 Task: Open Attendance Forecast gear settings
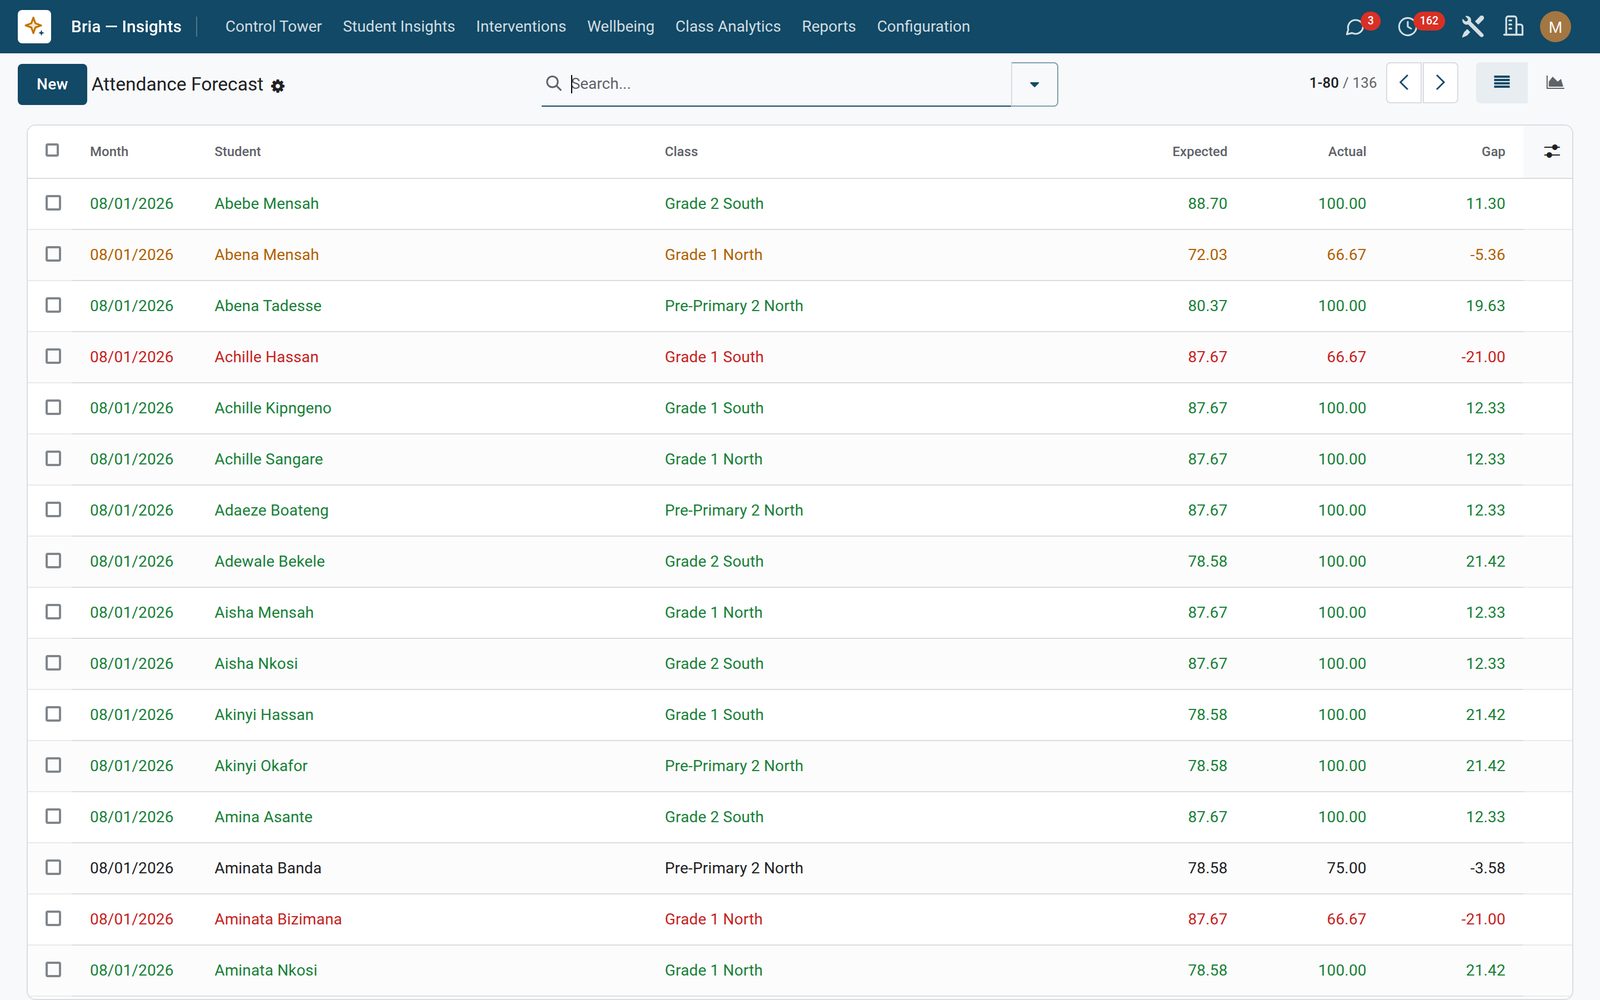tap(278, 86)
